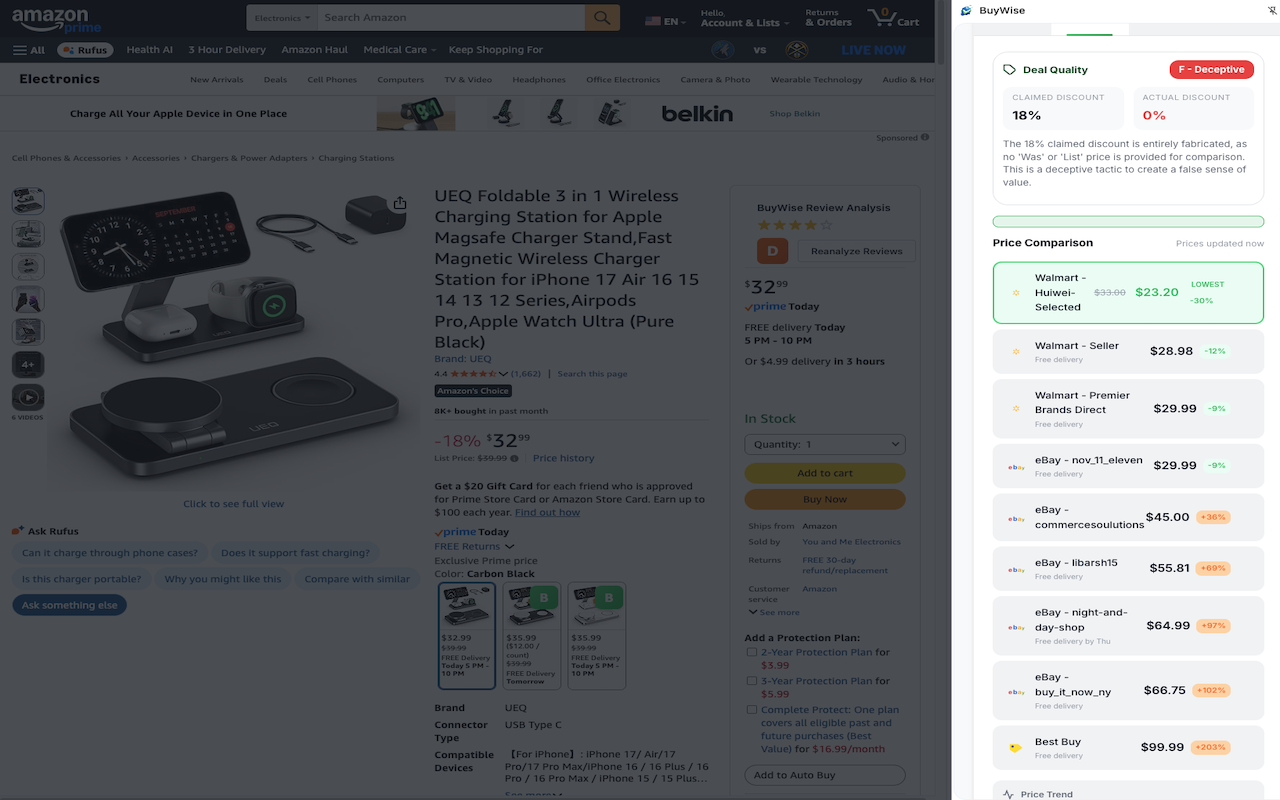Click the BuyWise logo icon in panel header
1280x800 pixels.
(x=966, y=11)
